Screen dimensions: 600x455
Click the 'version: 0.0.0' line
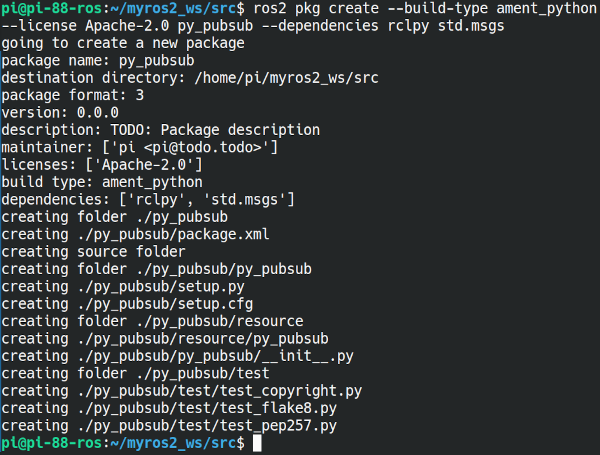coord(60,113)
